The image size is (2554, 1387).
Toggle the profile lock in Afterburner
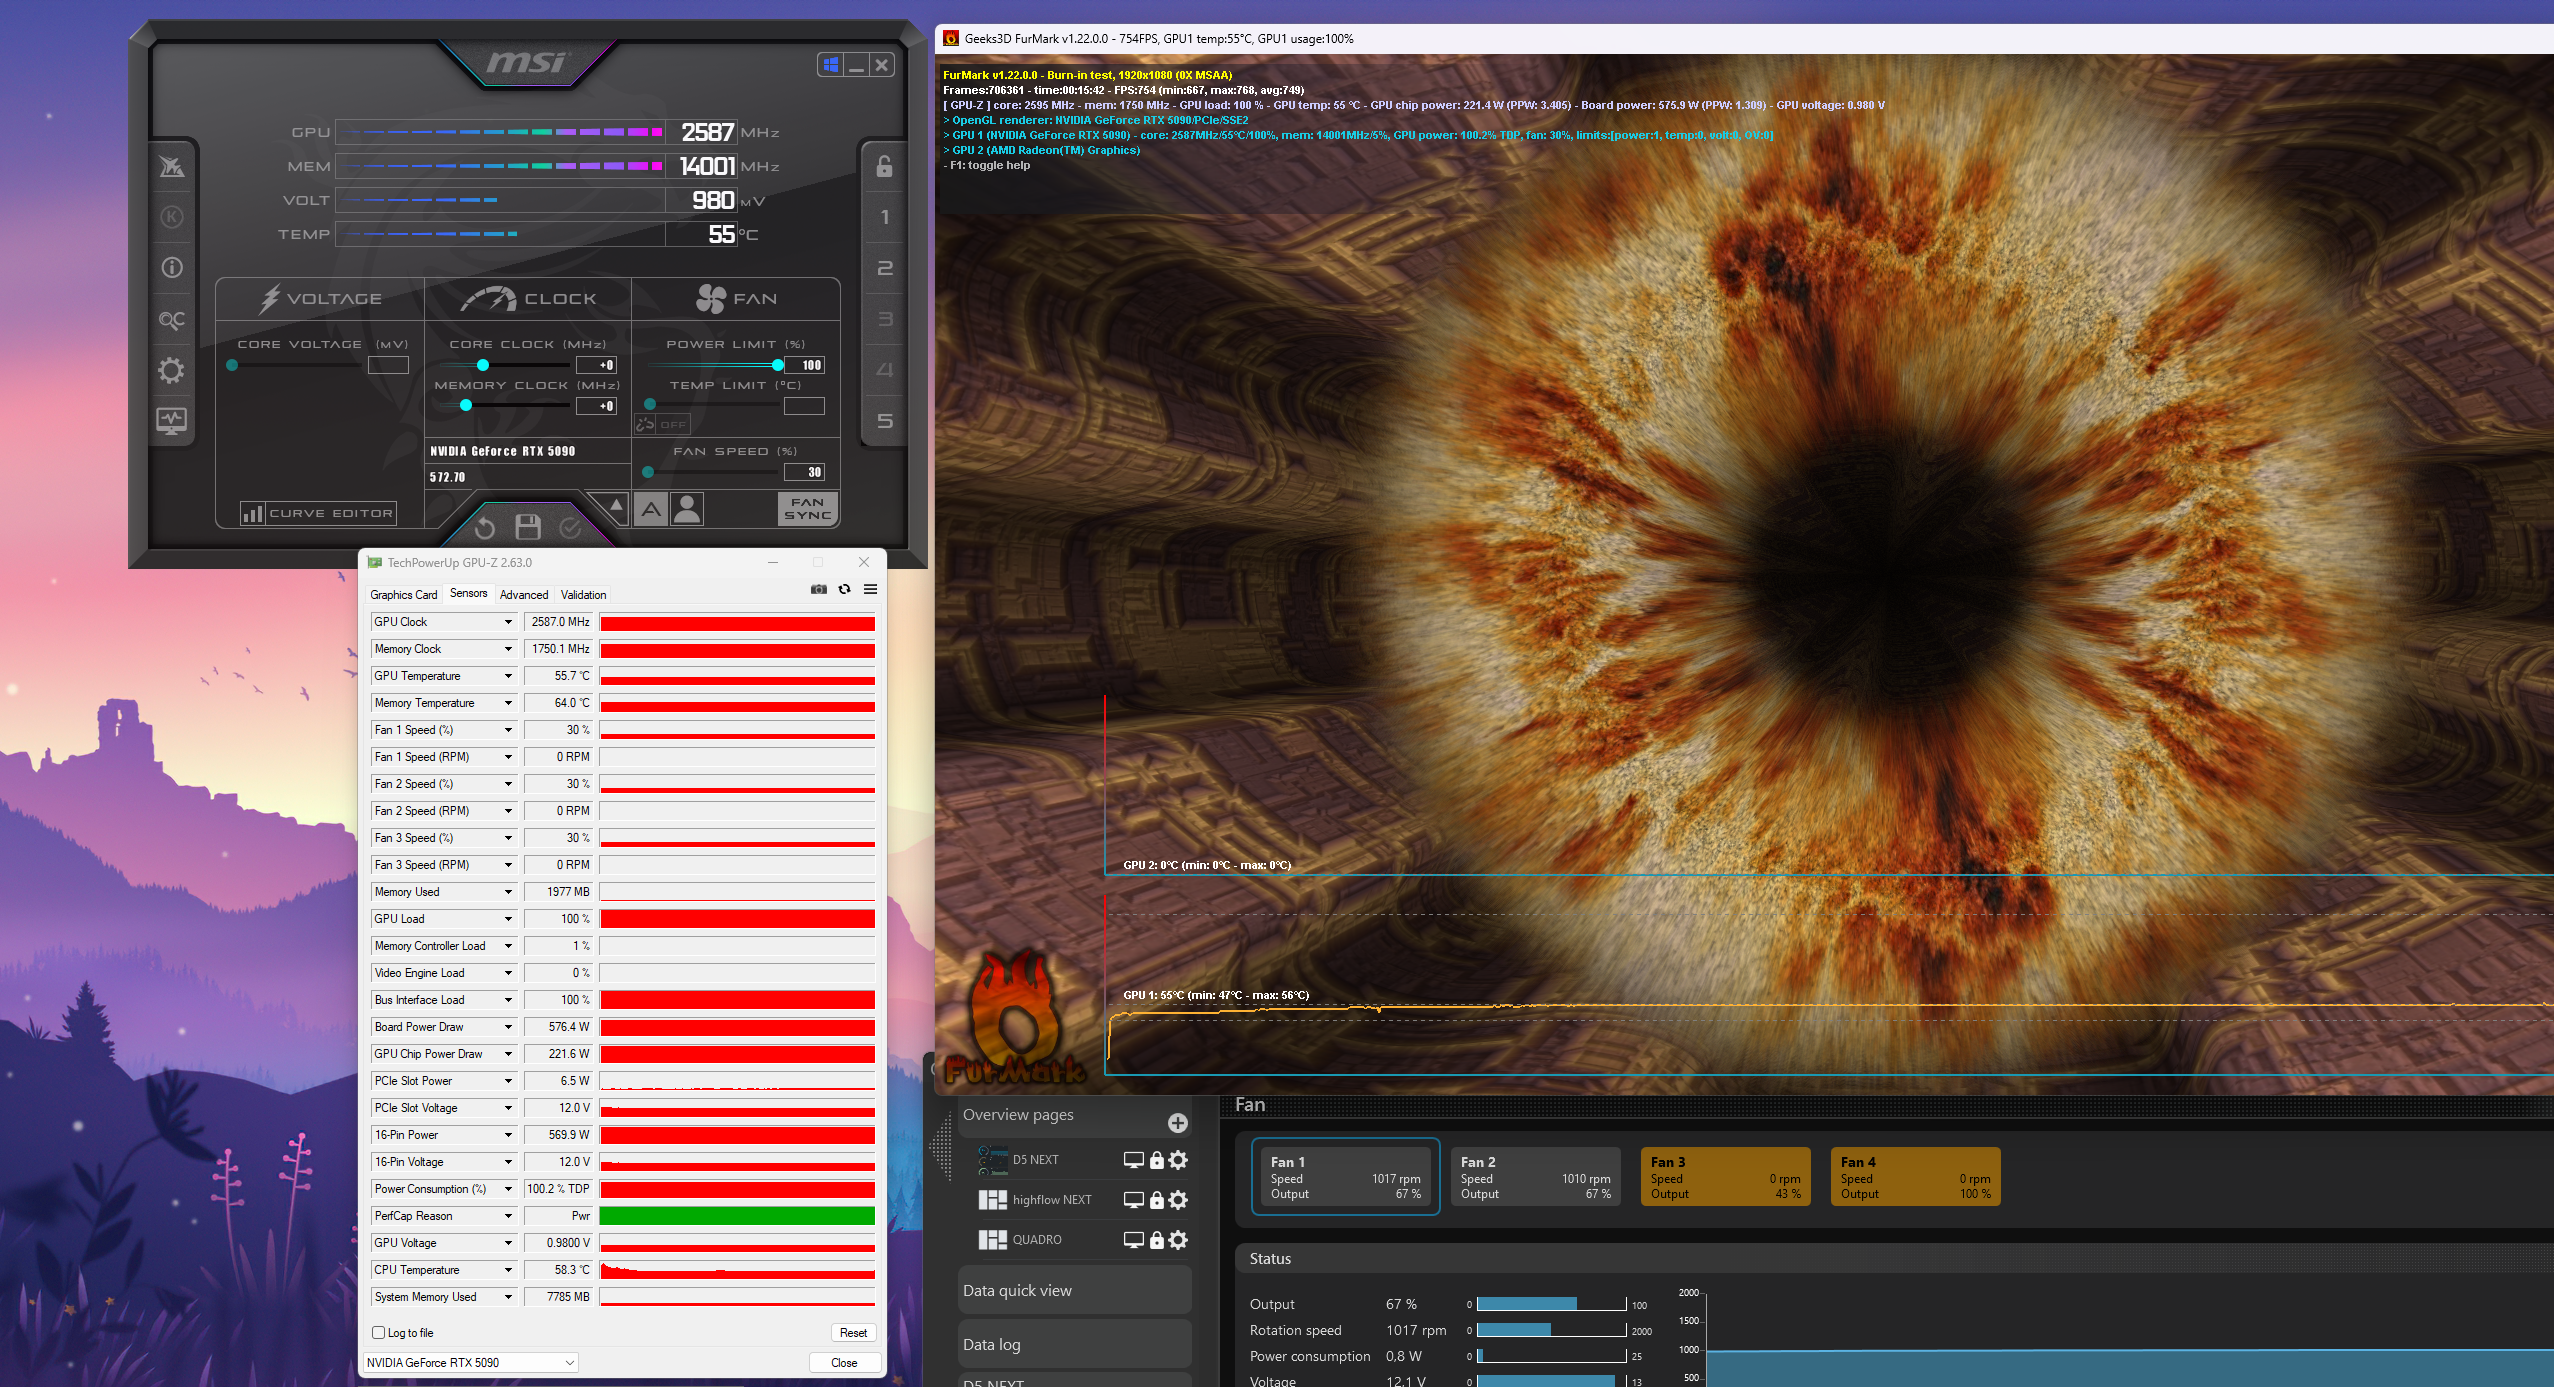click(884, 167)
